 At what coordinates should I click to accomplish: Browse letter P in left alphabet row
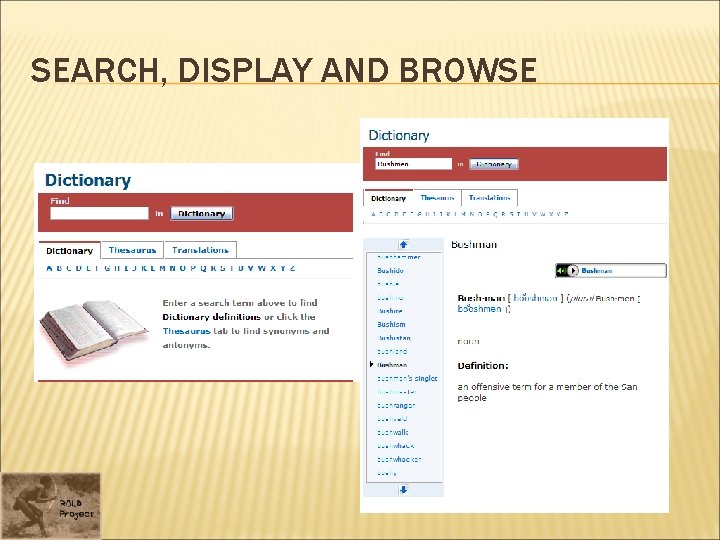click(x=193, y=268)
